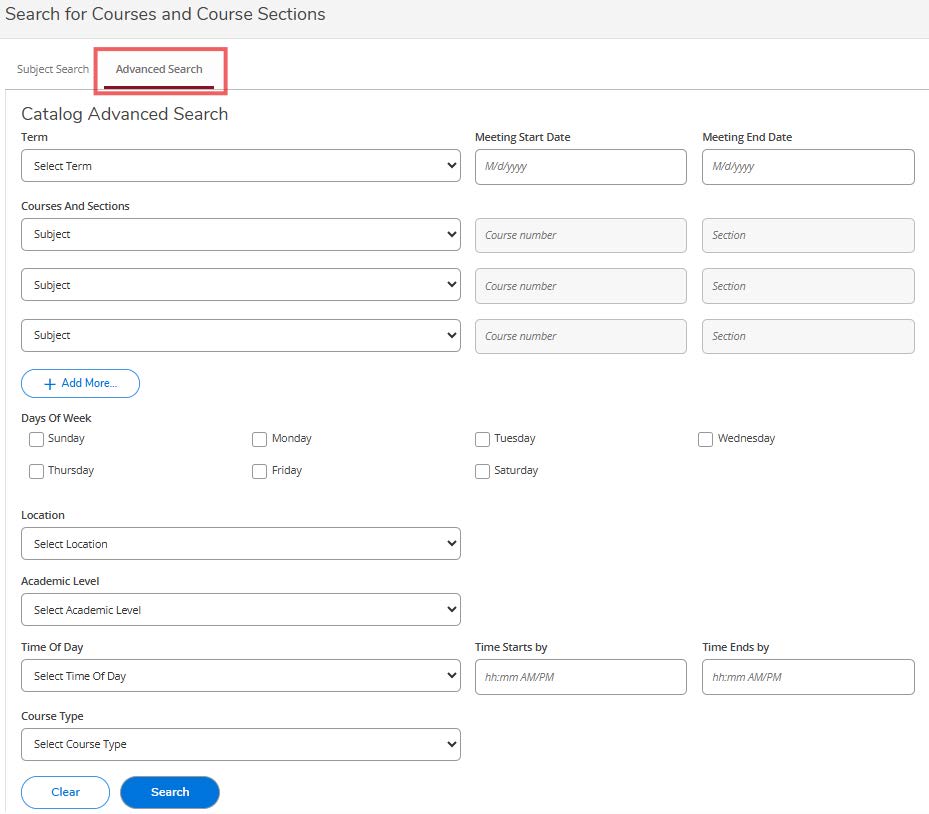Check the Saturday checkbox
929x814 pixels.
click(x=482, y=471)
